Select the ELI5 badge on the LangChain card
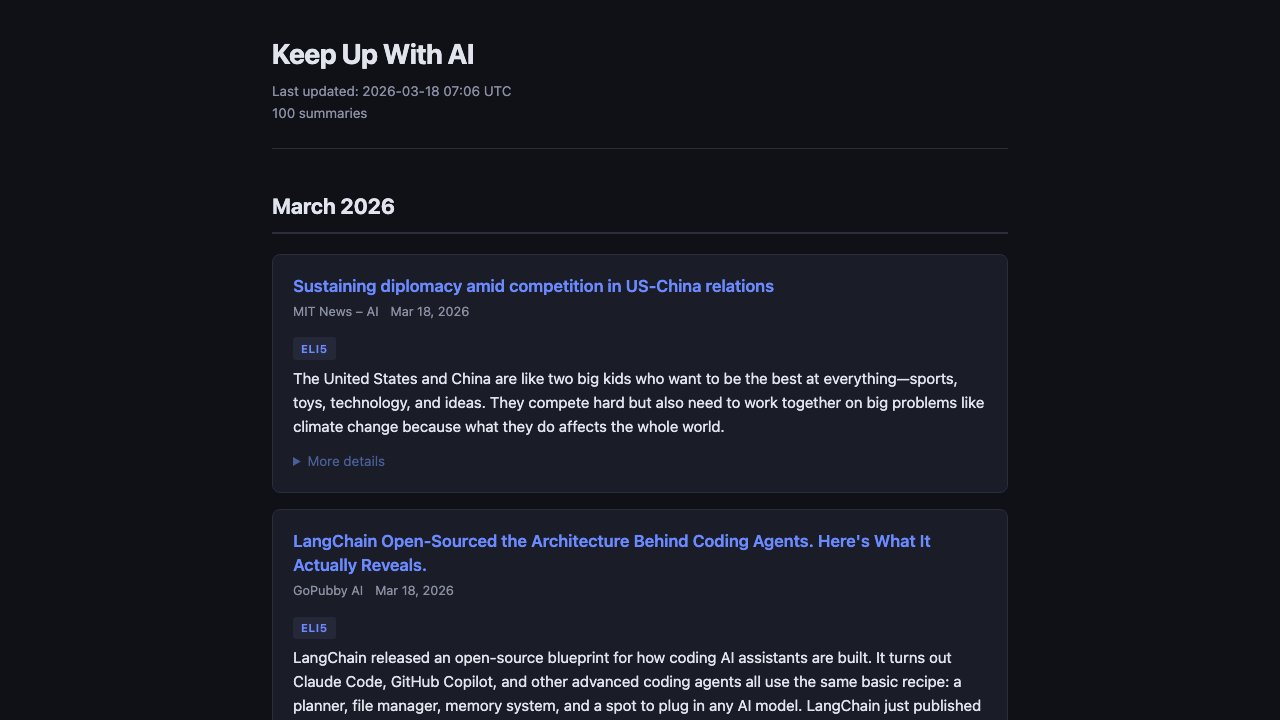Viewport: 1280px width, 720px height. coord(314,628)
